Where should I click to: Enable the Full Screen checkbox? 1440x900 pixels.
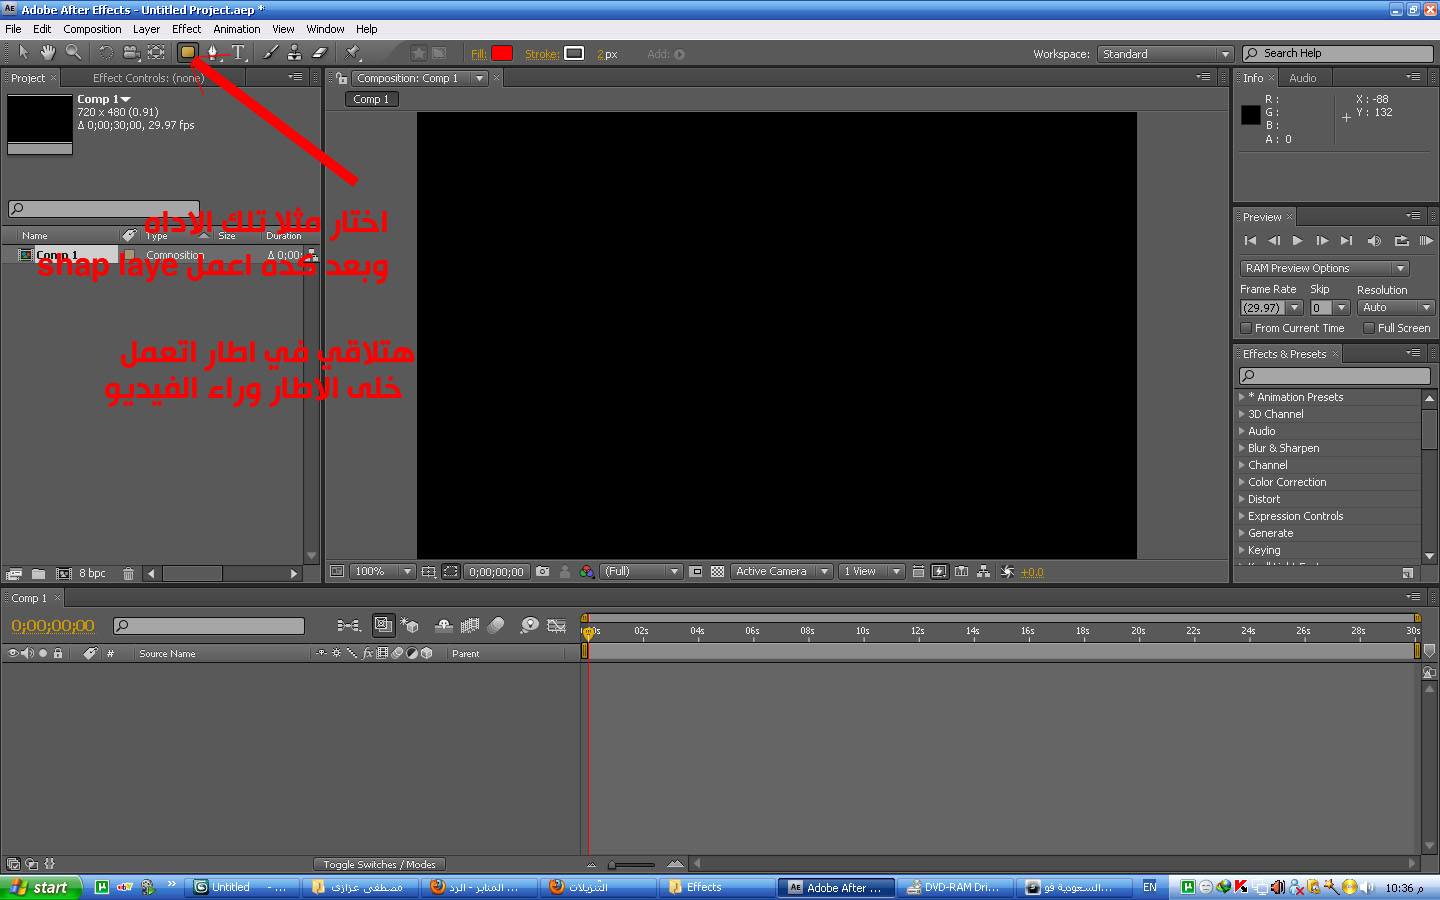click(1369, 328)
